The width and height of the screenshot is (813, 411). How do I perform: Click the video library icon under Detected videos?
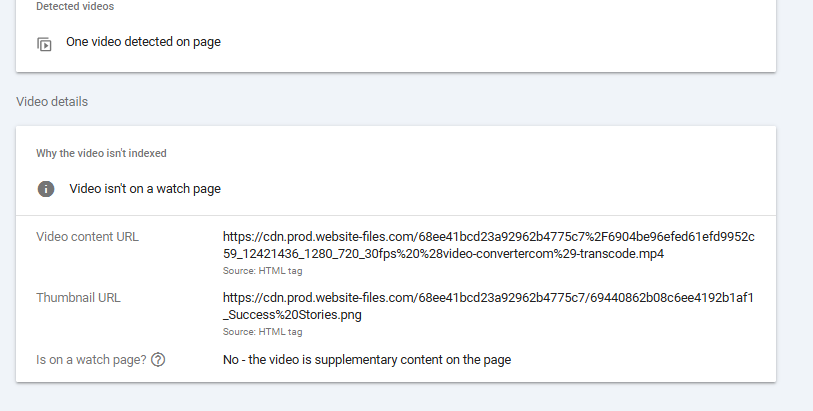pos(44,44)
